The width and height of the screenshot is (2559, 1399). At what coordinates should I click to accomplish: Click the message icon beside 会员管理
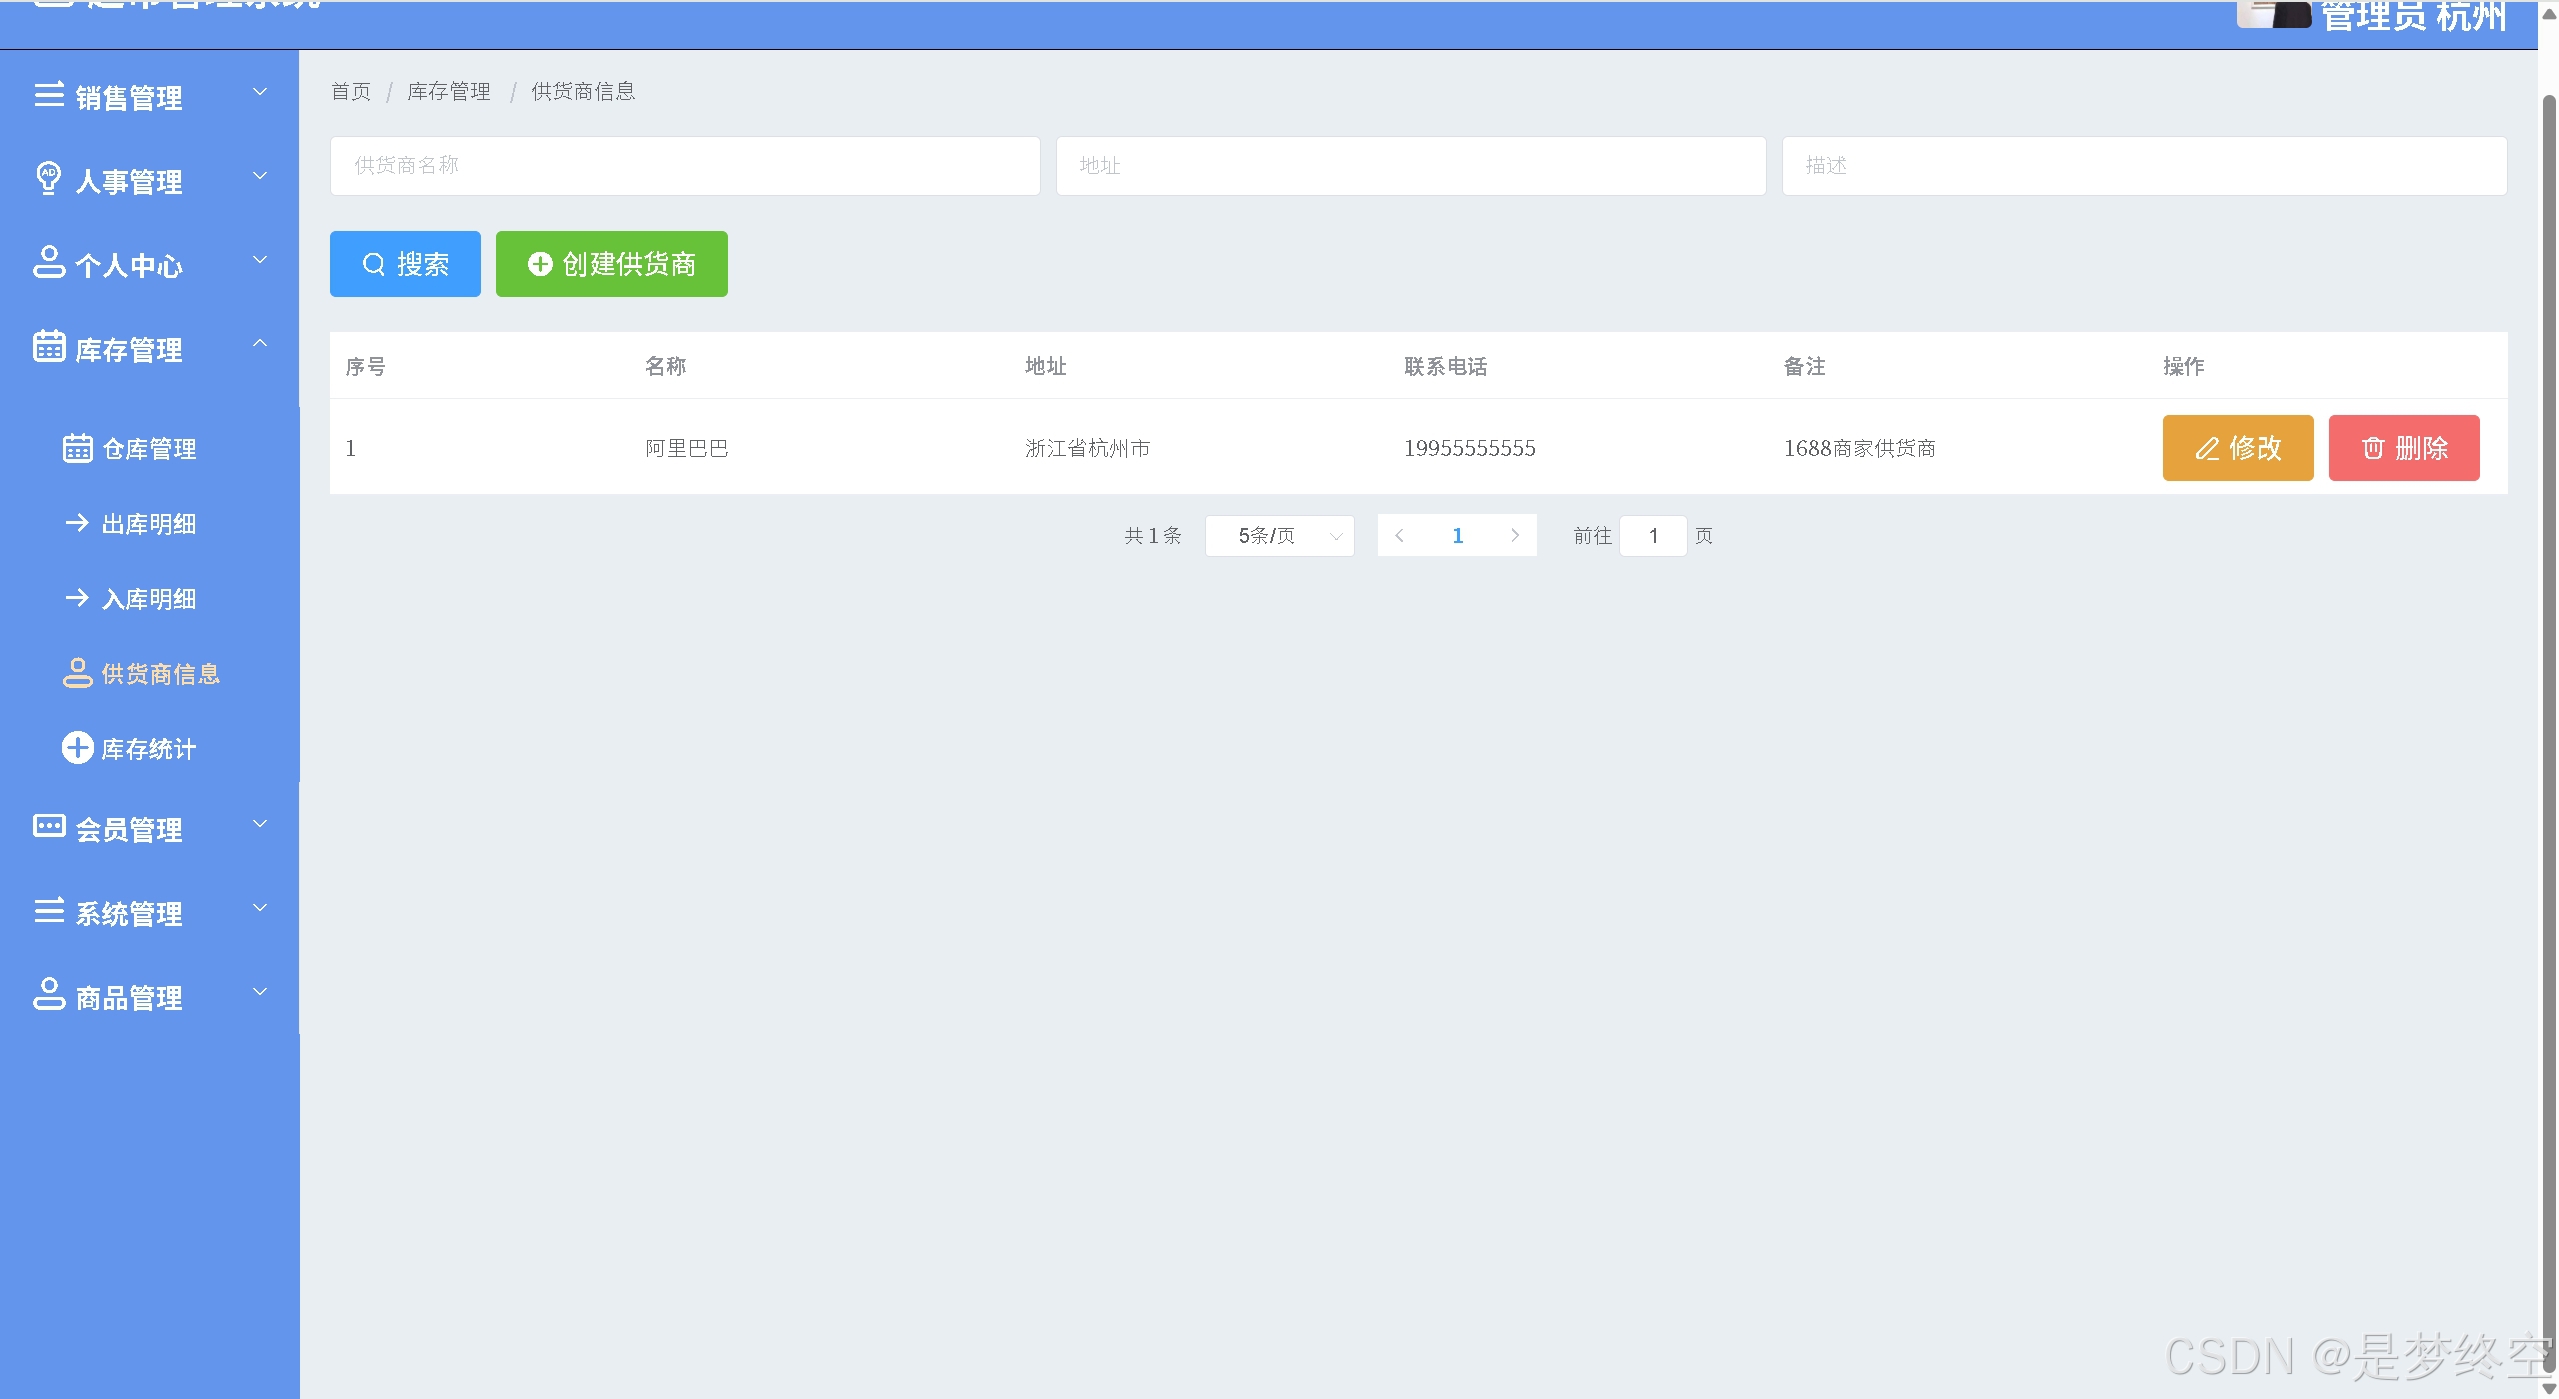48,826
